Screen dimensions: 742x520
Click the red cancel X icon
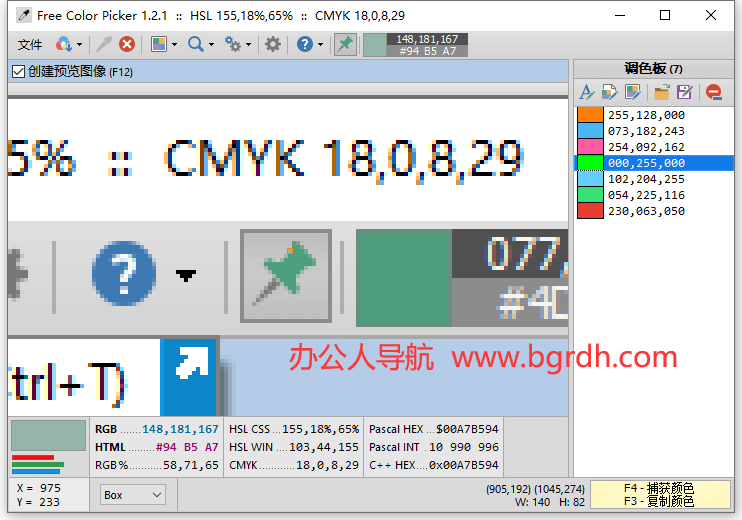point(127,44)
